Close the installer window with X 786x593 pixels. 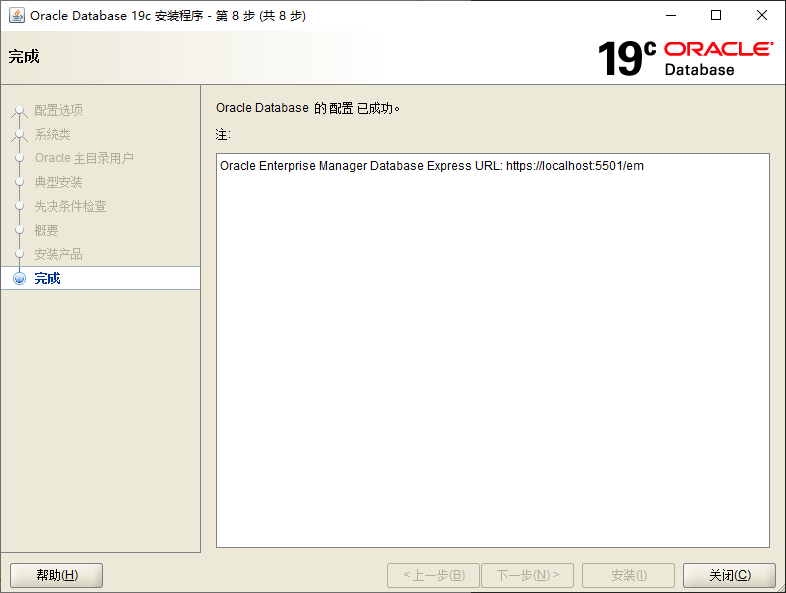coord(761,16)
